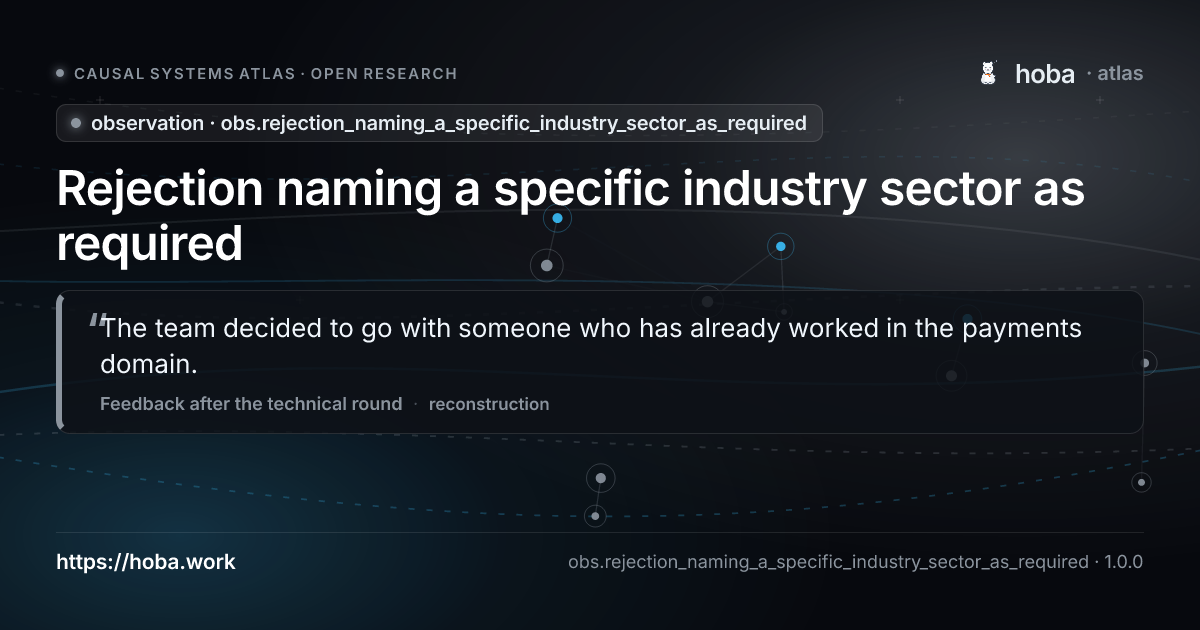The image size is (1200, 630).
Task: Click the hoba brand name
Action: pyautogui.click(x=1044, y=73)
